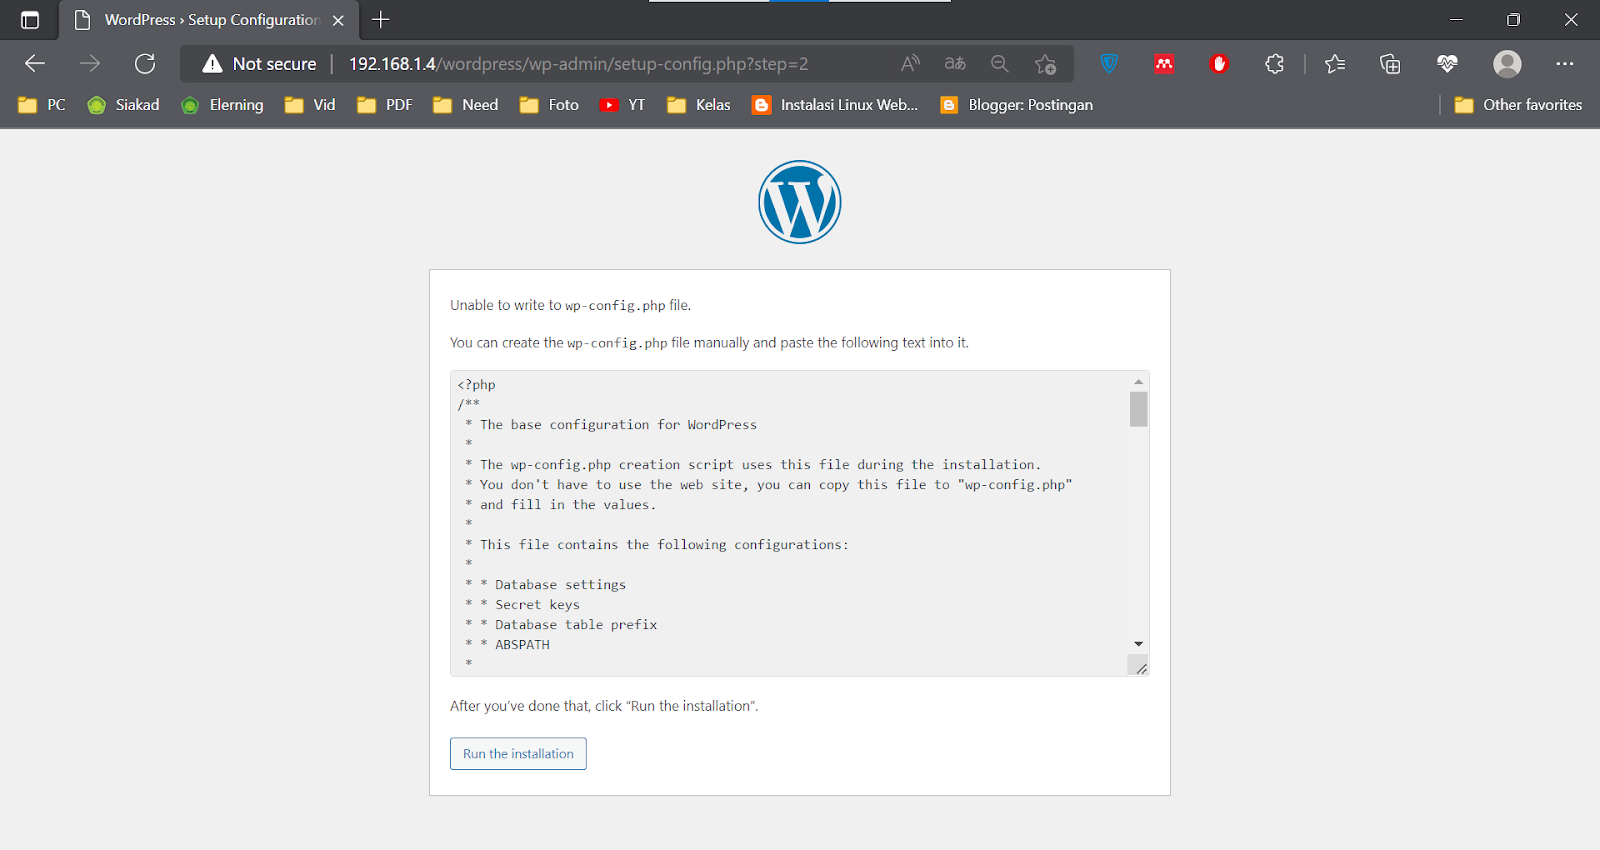Image resolution: width=1600 pixels, height=850 pixels.
Task: Click the profile avatar icon
Action: click(x=1507, y=64)
